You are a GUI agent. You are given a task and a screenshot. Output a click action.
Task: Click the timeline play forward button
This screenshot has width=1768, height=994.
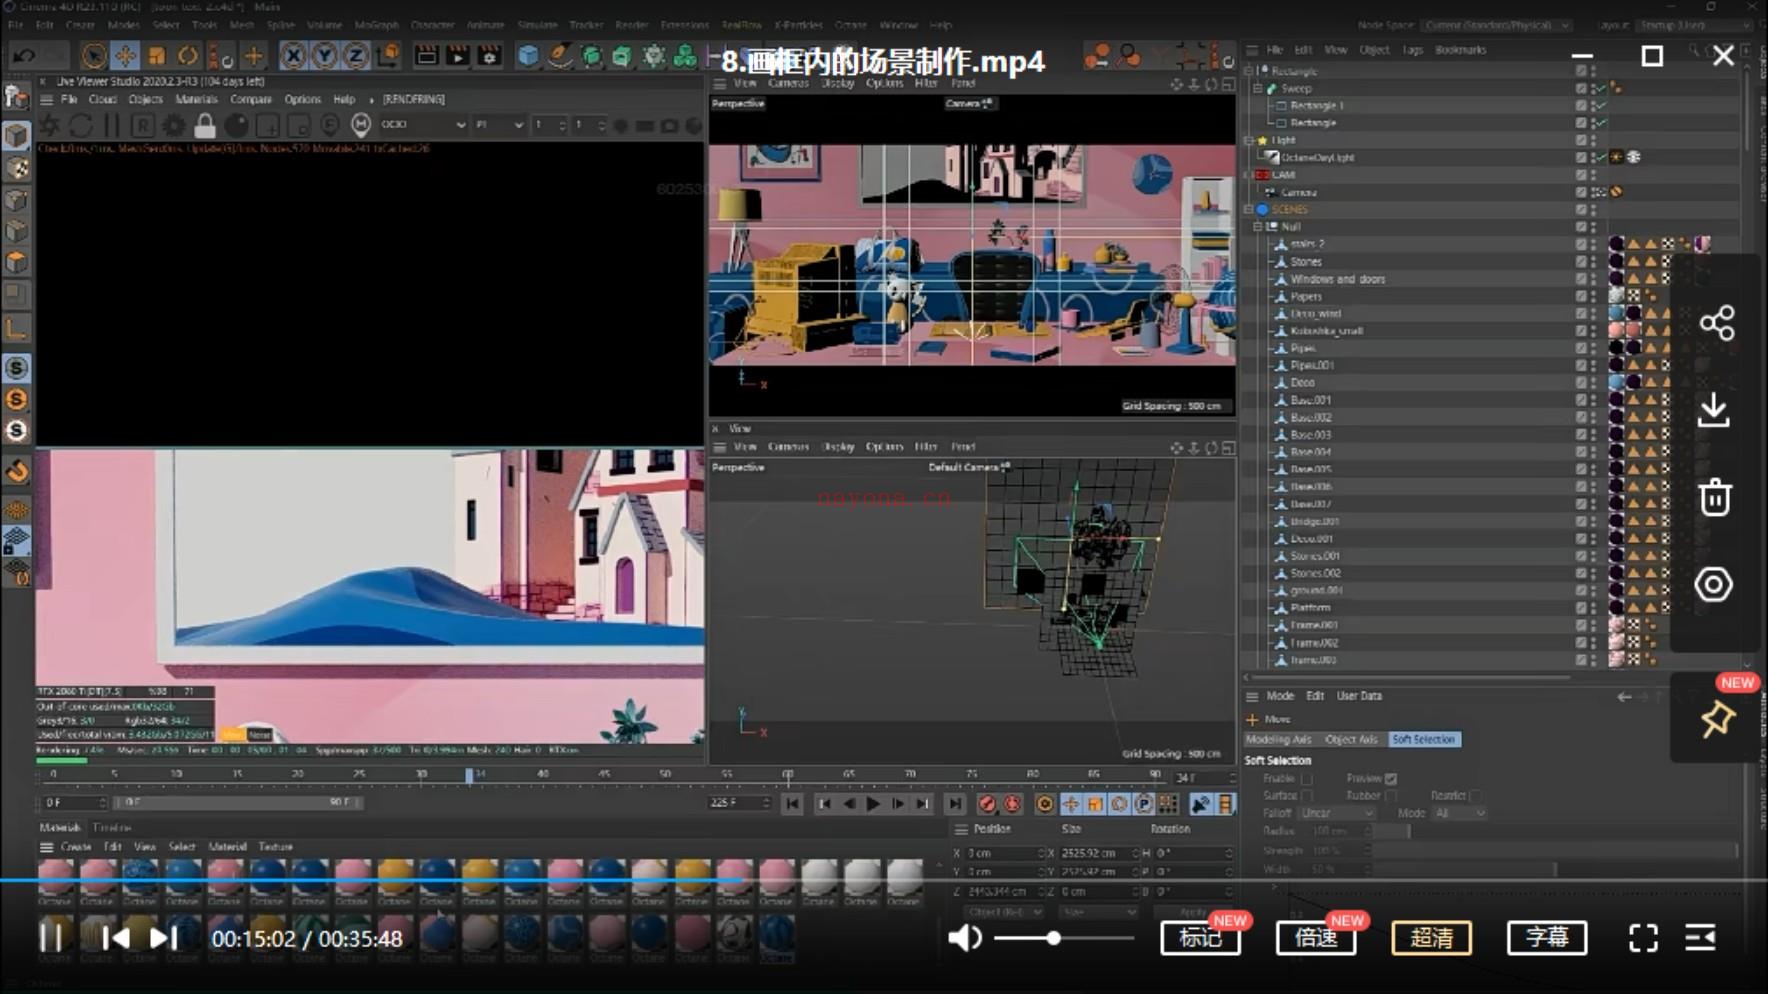point(873,804)
